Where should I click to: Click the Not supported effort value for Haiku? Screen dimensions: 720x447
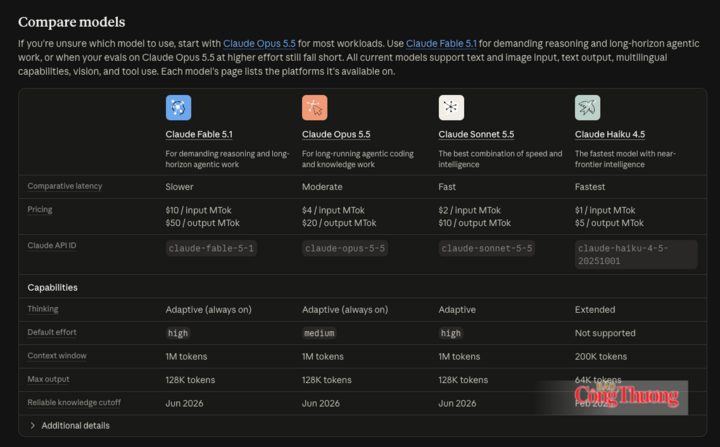[x=605, y=333]
